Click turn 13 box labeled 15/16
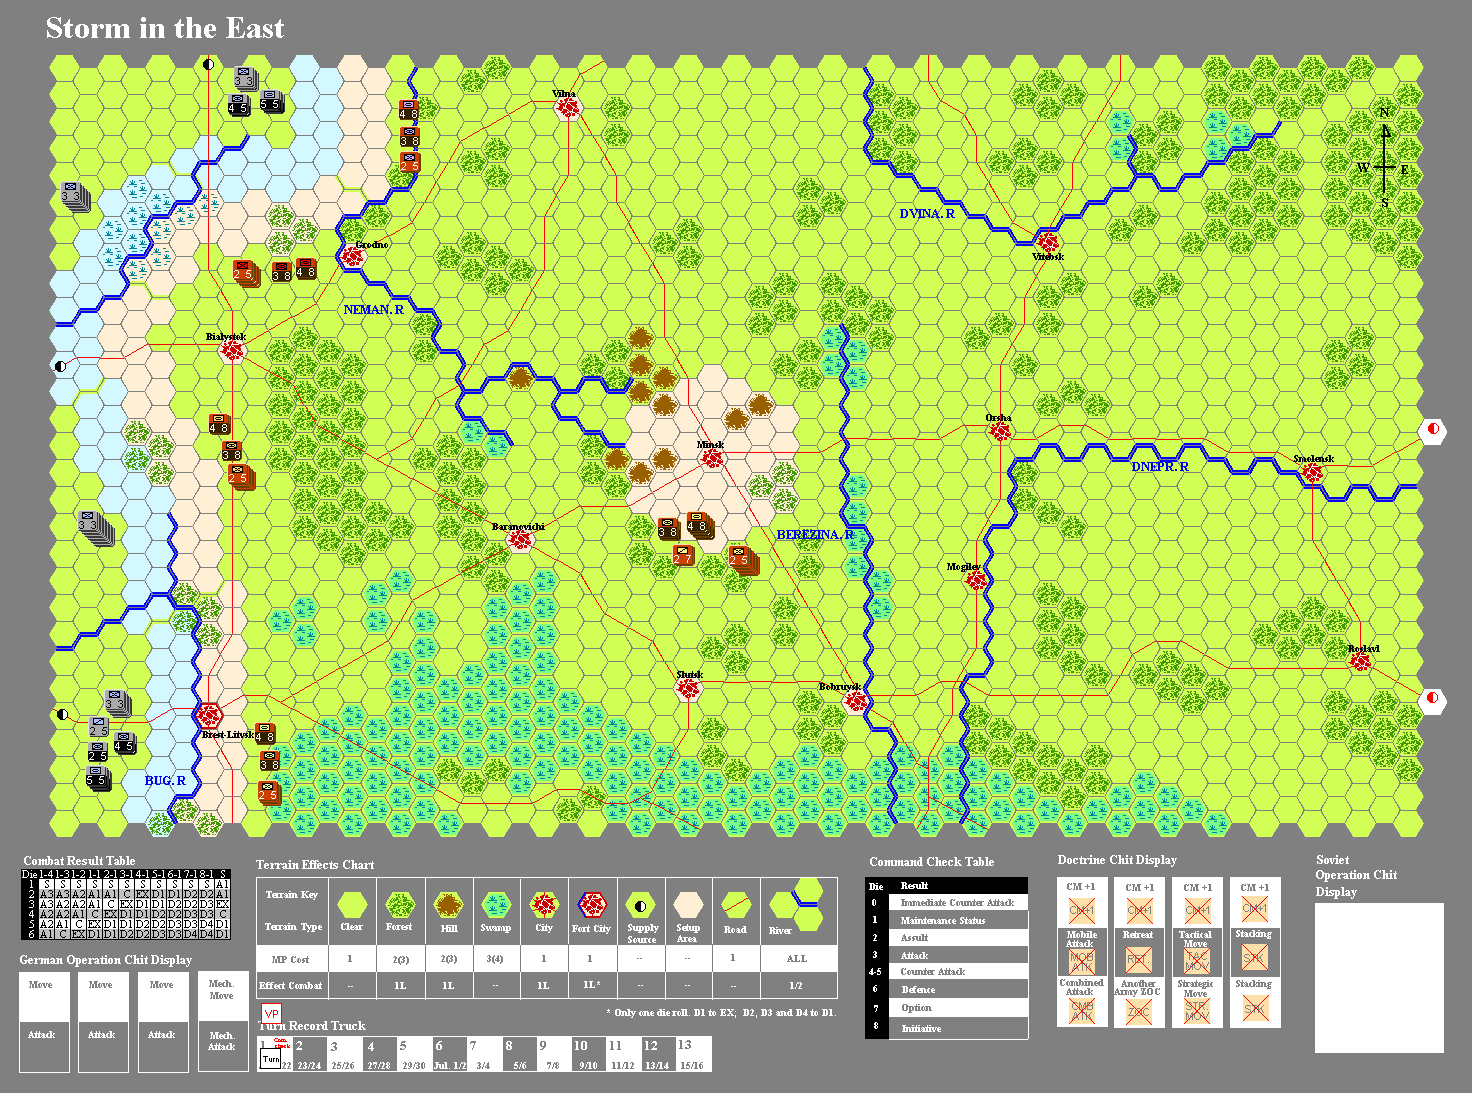This screenshot has width=1472, height=1093. tap(694, 1053)
